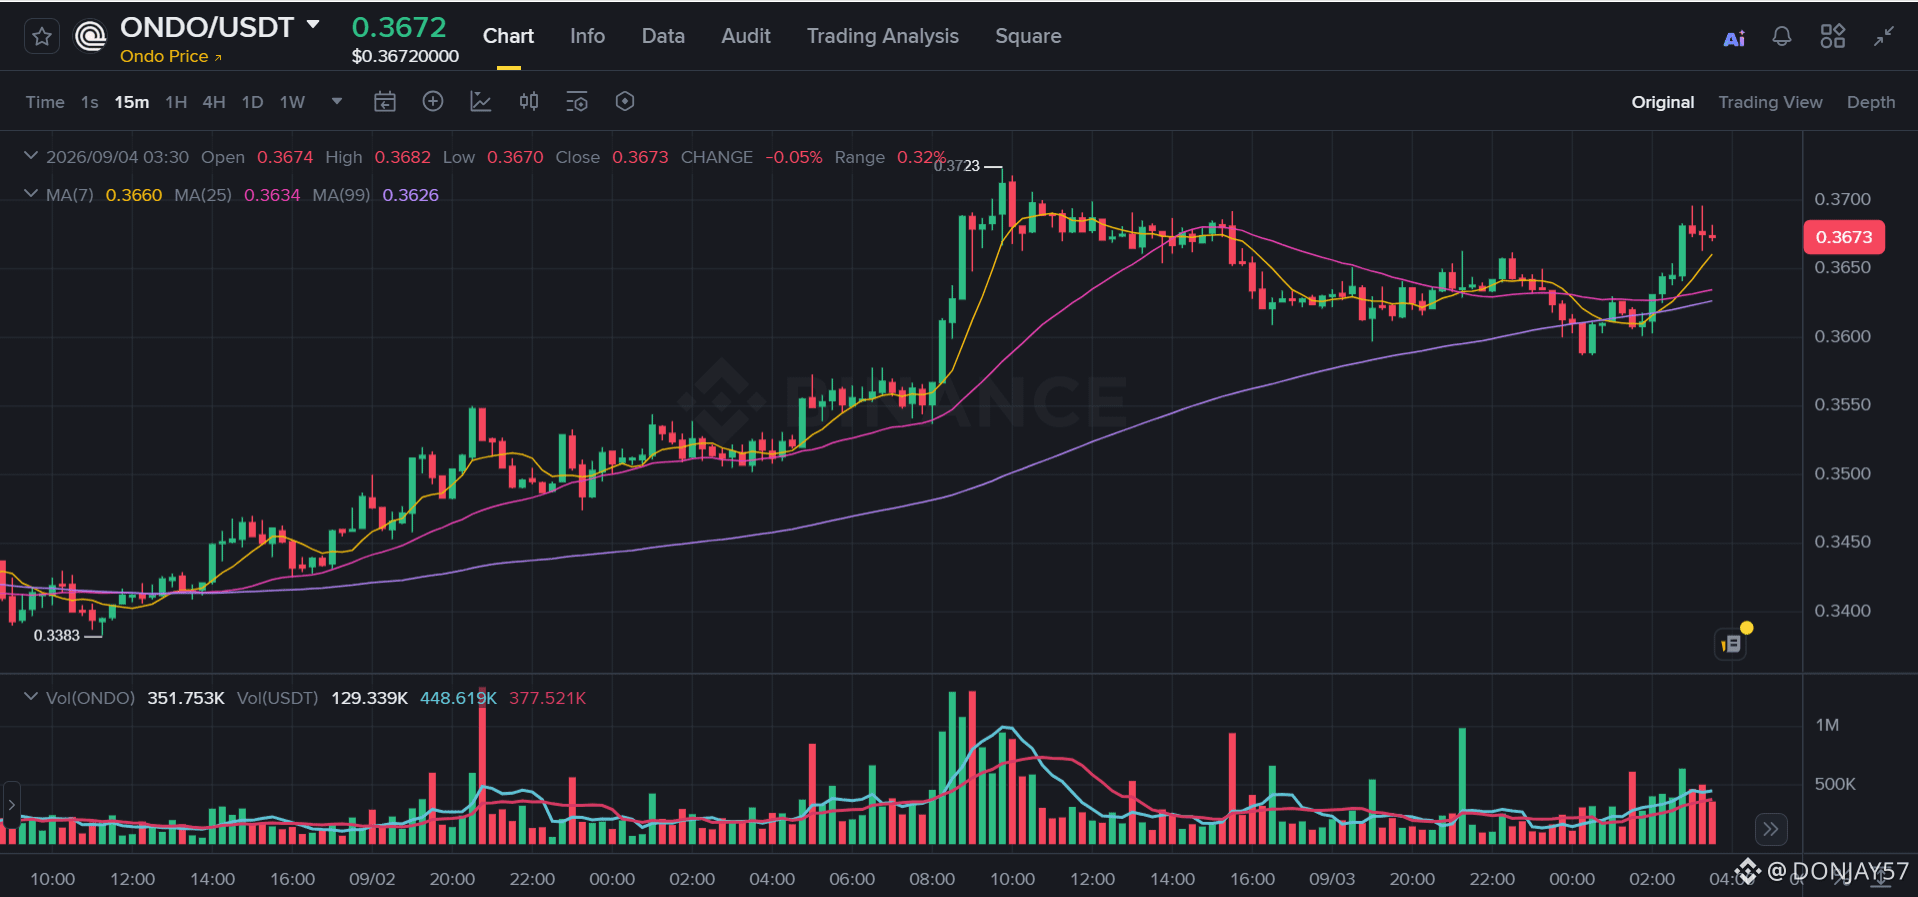Select the 1H time interval

coord(176,102)
